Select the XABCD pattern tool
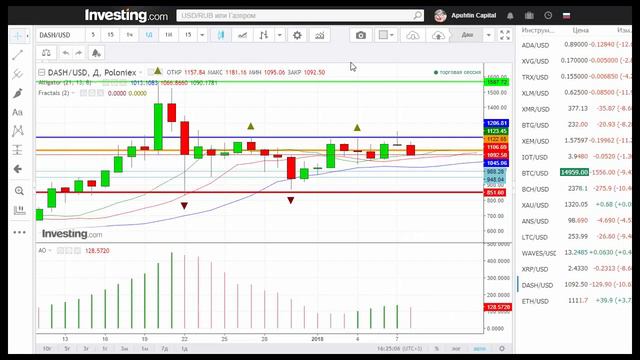This screenshot has width=640, height=360. [18, 131]
